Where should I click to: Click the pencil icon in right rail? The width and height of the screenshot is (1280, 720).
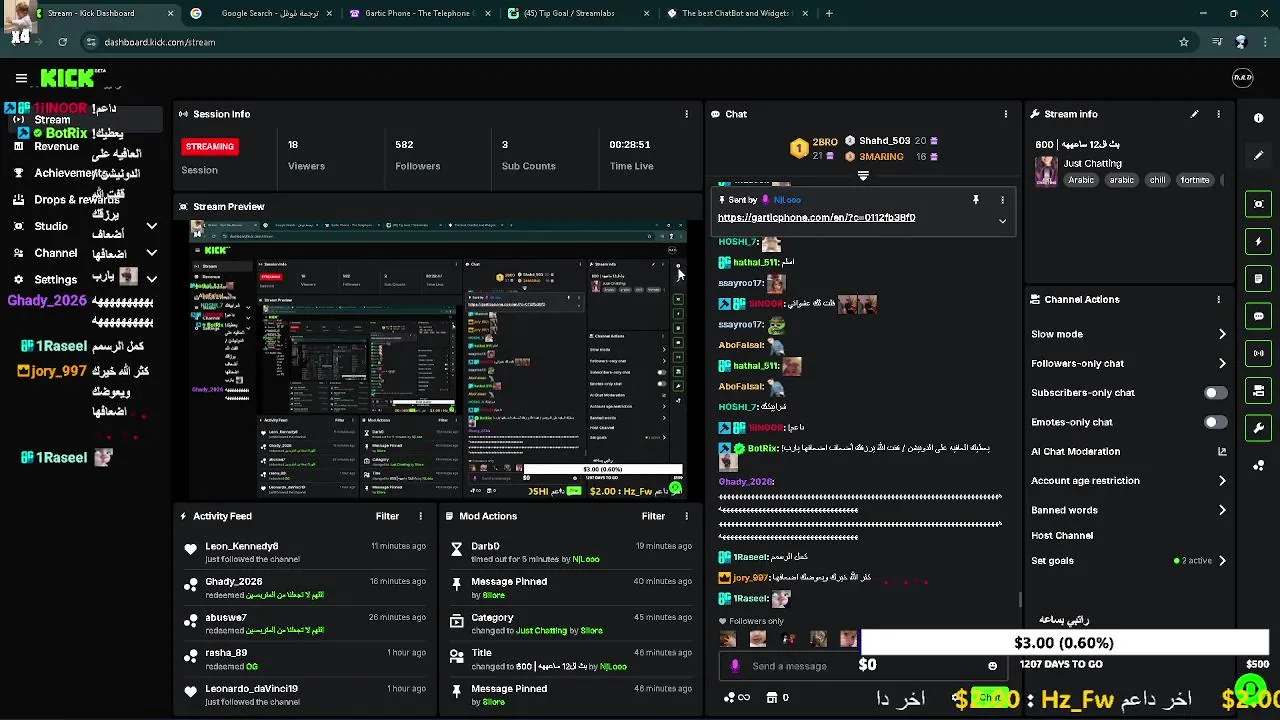(1259, 155)
